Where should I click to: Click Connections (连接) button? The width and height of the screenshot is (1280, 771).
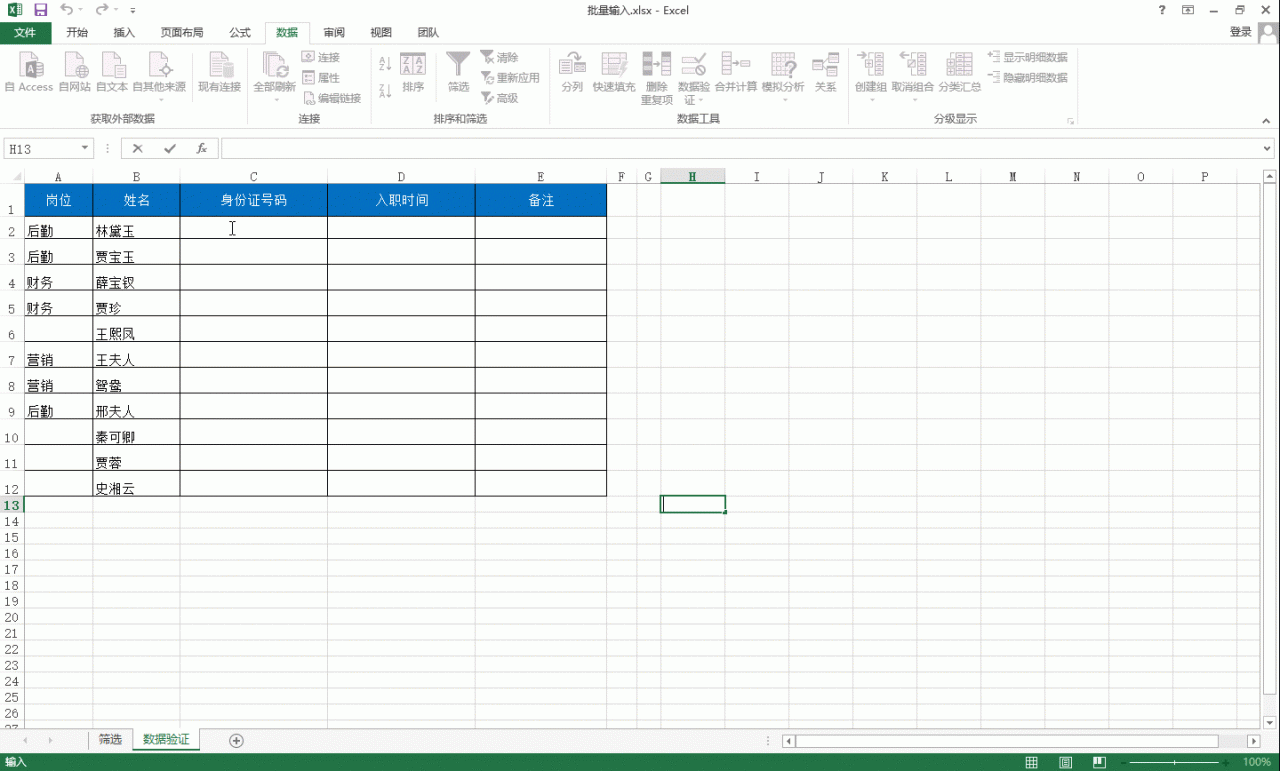[321, 57]
